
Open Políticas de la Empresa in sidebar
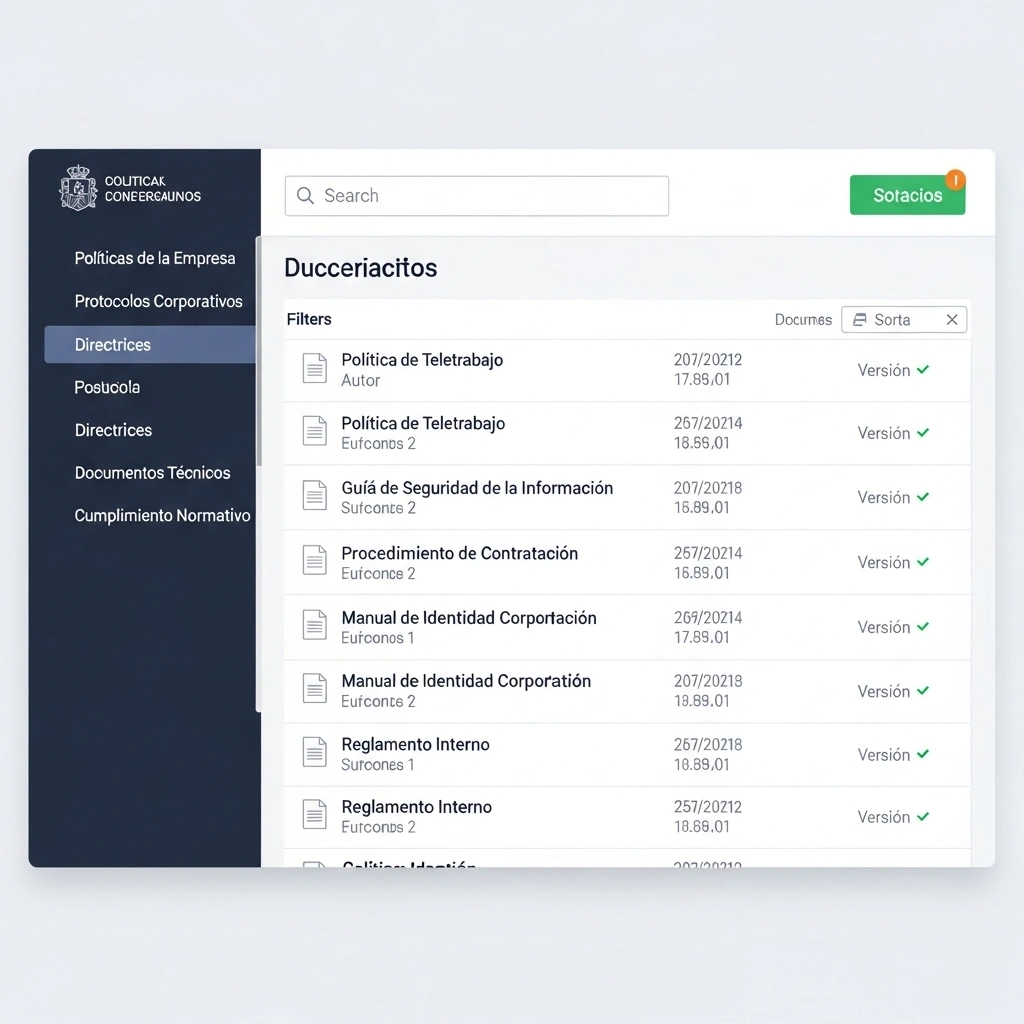point(155,258)
